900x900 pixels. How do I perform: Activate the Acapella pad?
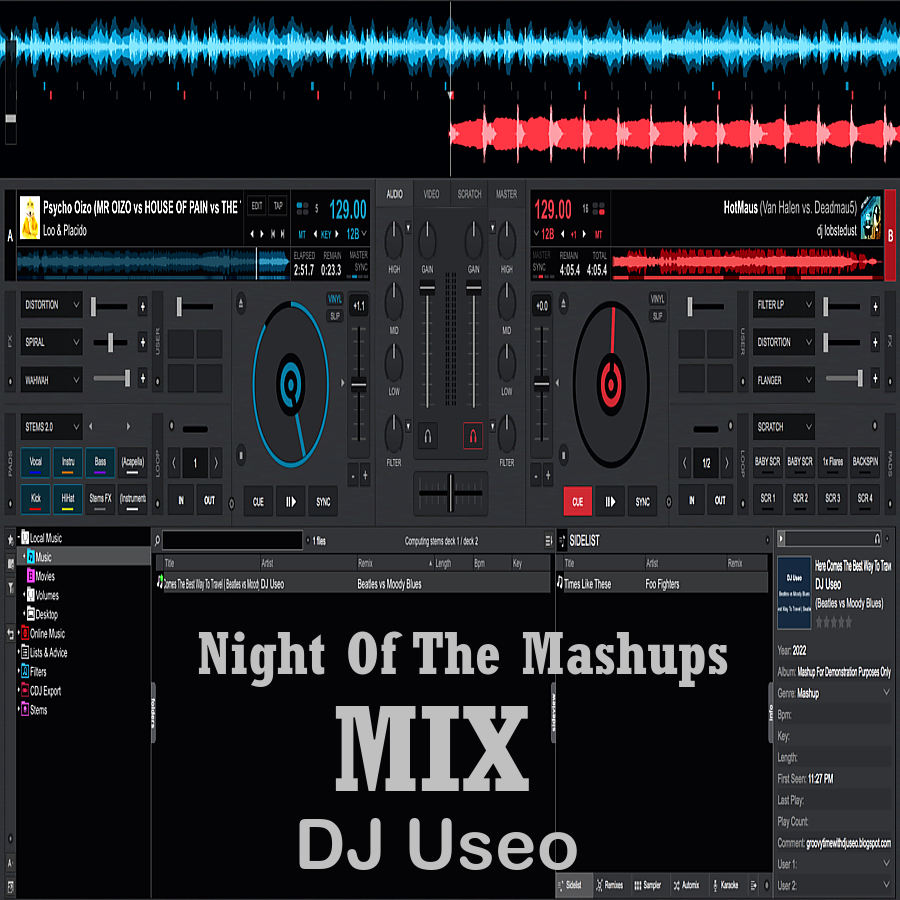coord(133,463)
